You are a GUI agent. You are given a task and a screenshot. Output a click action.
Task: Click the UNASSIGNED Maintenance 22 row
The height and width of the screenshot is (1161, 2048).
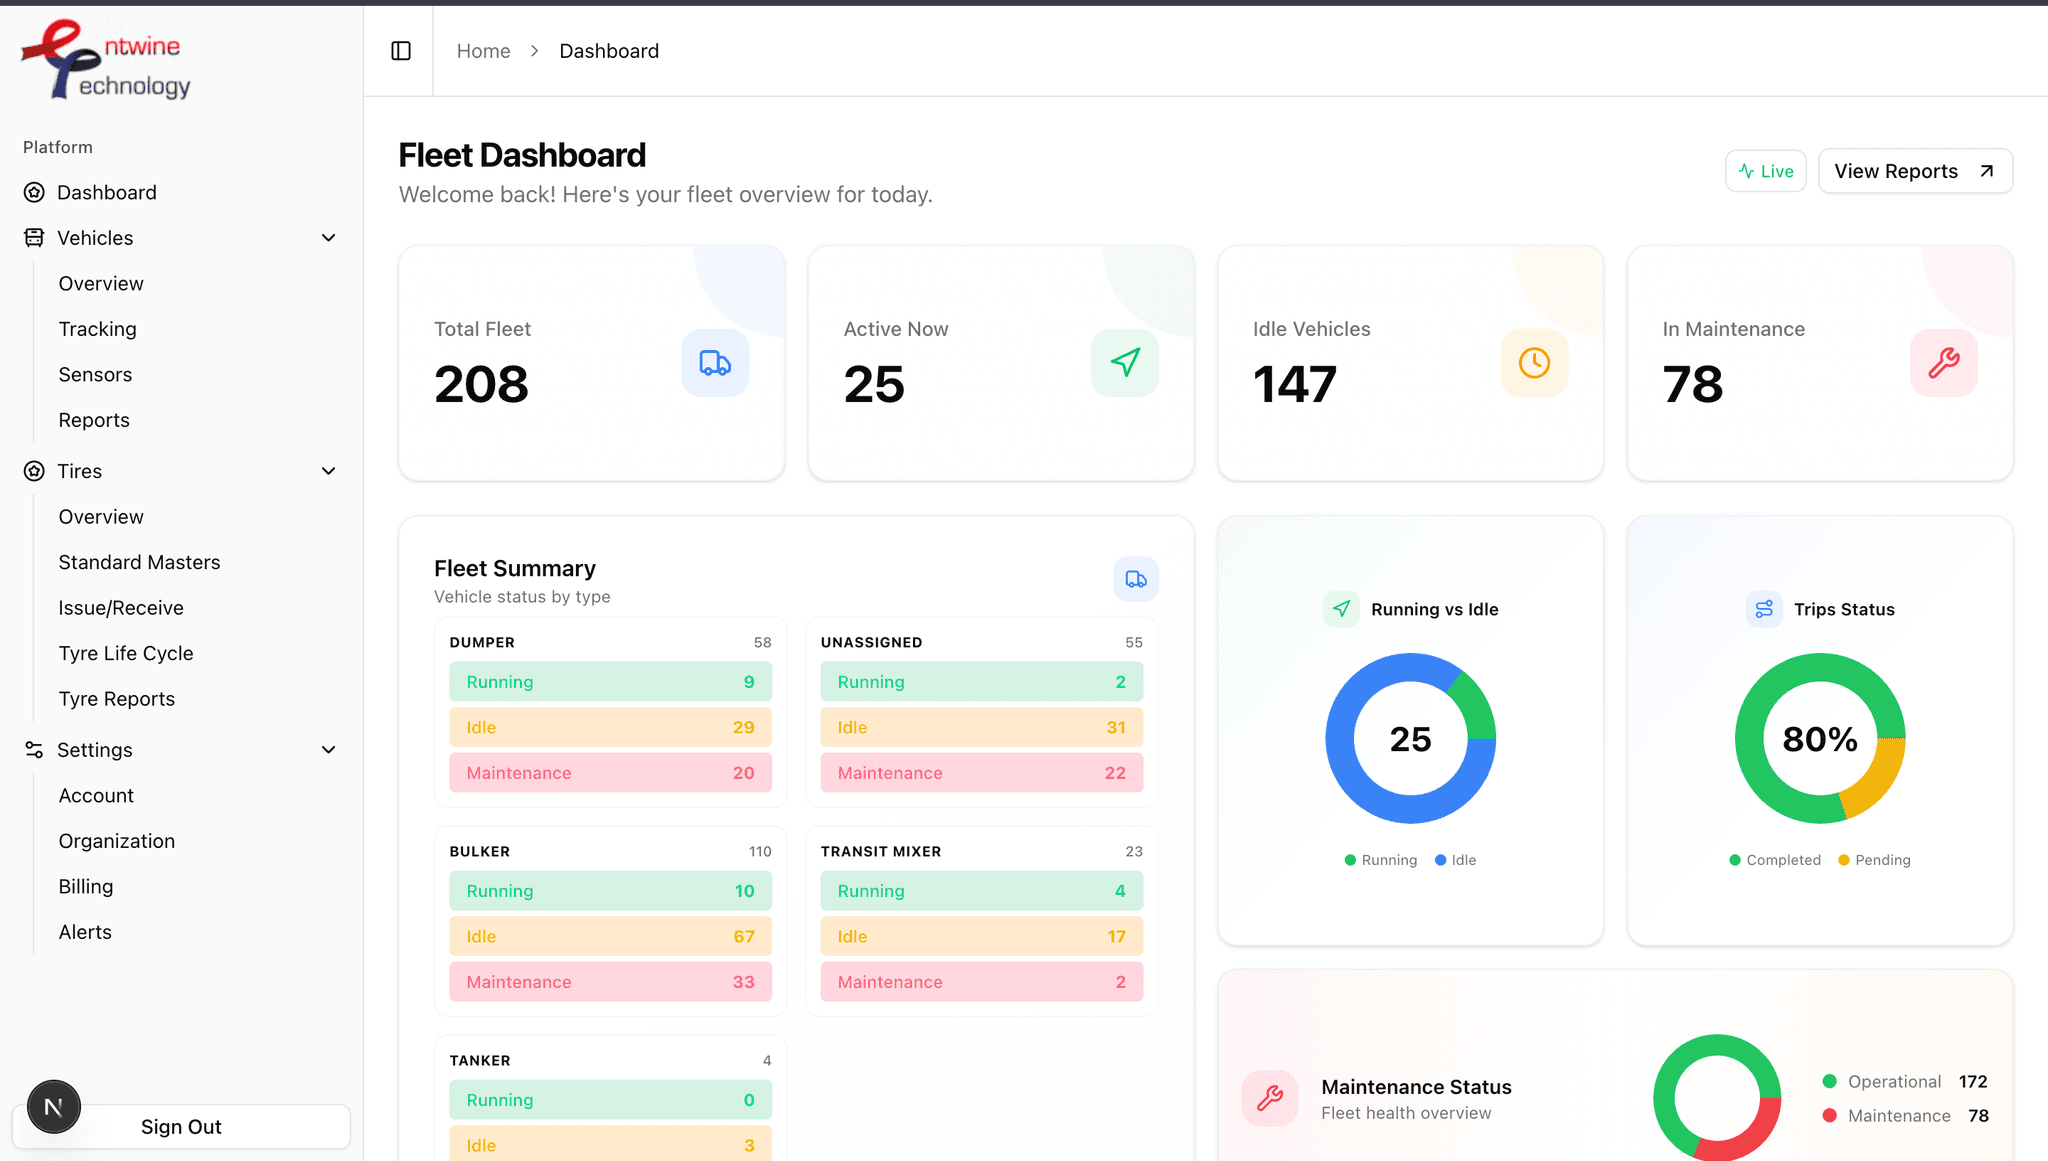tap(982, 773)
